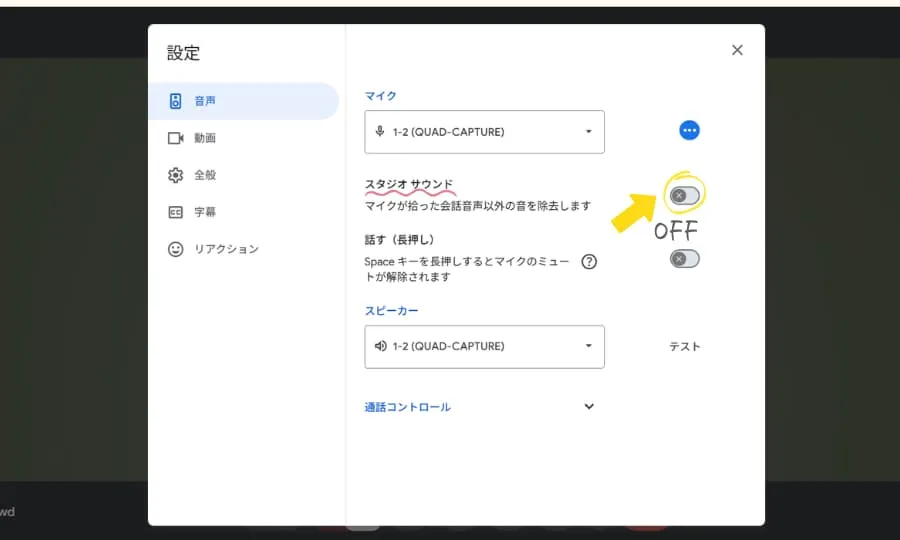Click the smiley icon for リアクション
This screenshot has width=900, height=540.
point(176,249)
